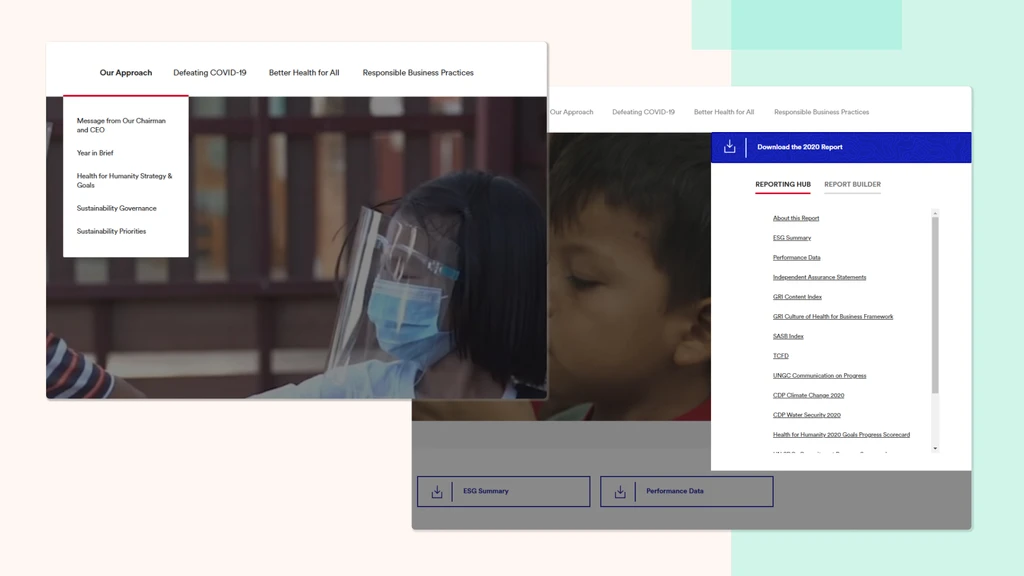This screenshot has width=1024, height=576.
Task: Click the scroll-down arrow in the reporting list
Action: click(x=935, y=449)
